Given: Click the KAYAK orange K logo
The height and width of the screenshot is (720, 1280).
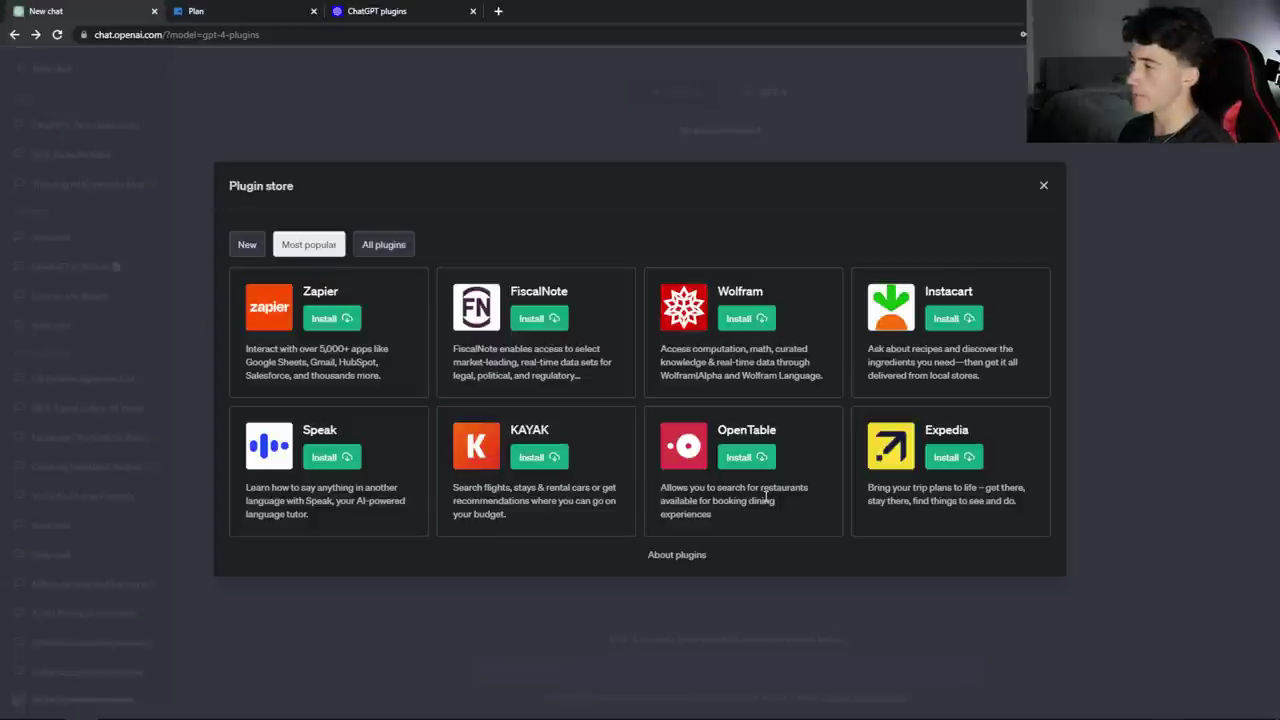Looking at the screenshot, I should [x=476, y=446].
